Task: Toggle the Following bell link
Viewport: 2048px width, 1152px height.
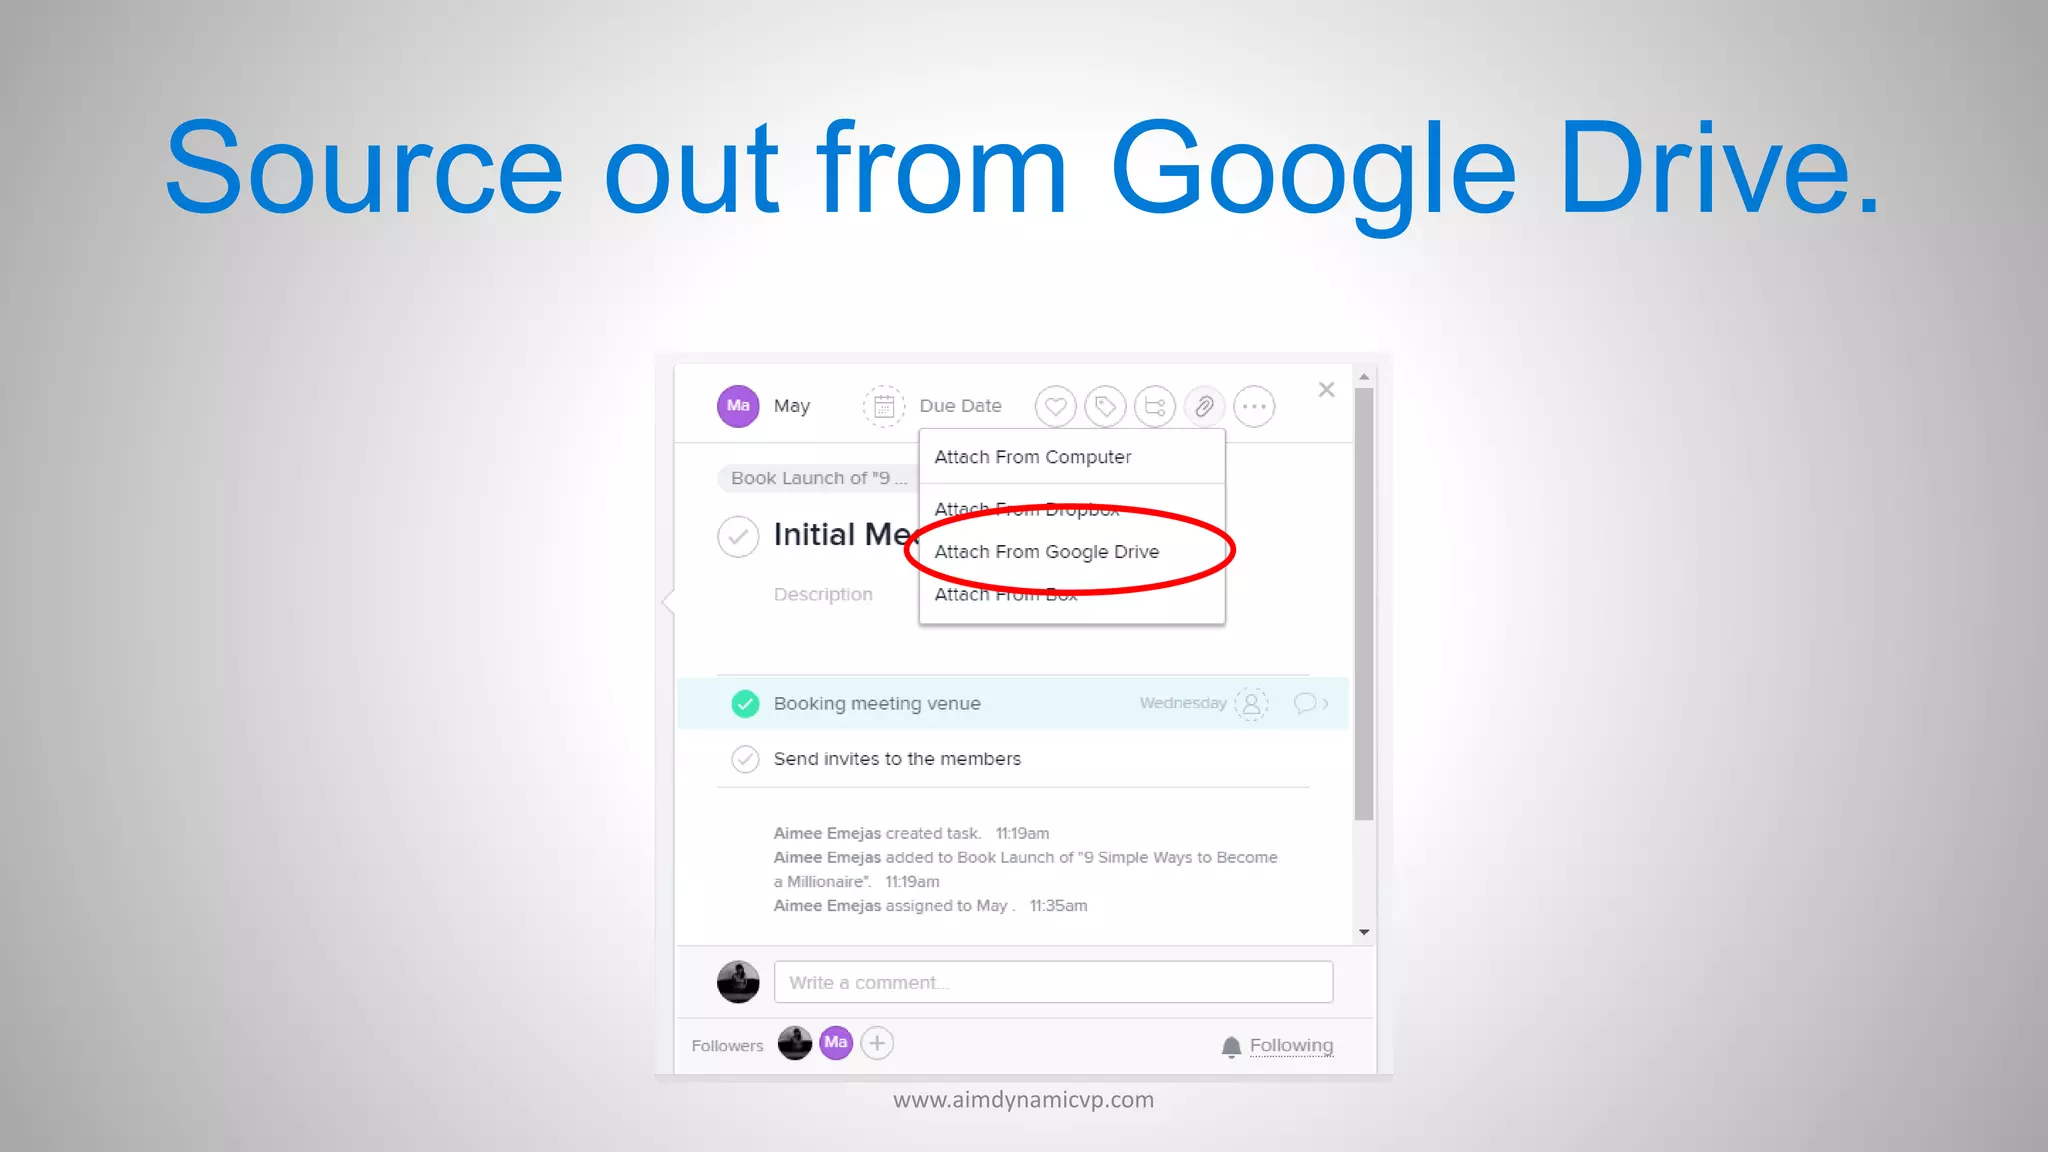Action: click(1277, 1046)
